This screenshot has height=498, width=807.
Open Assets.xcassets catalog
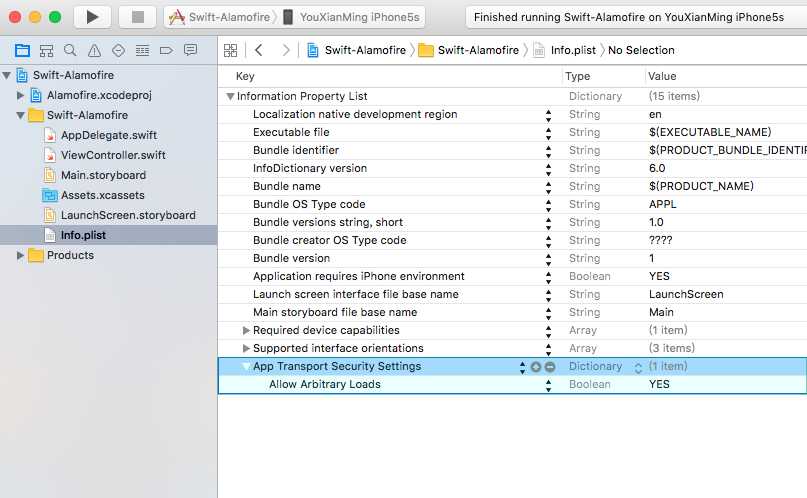click(x=102, y=195)
